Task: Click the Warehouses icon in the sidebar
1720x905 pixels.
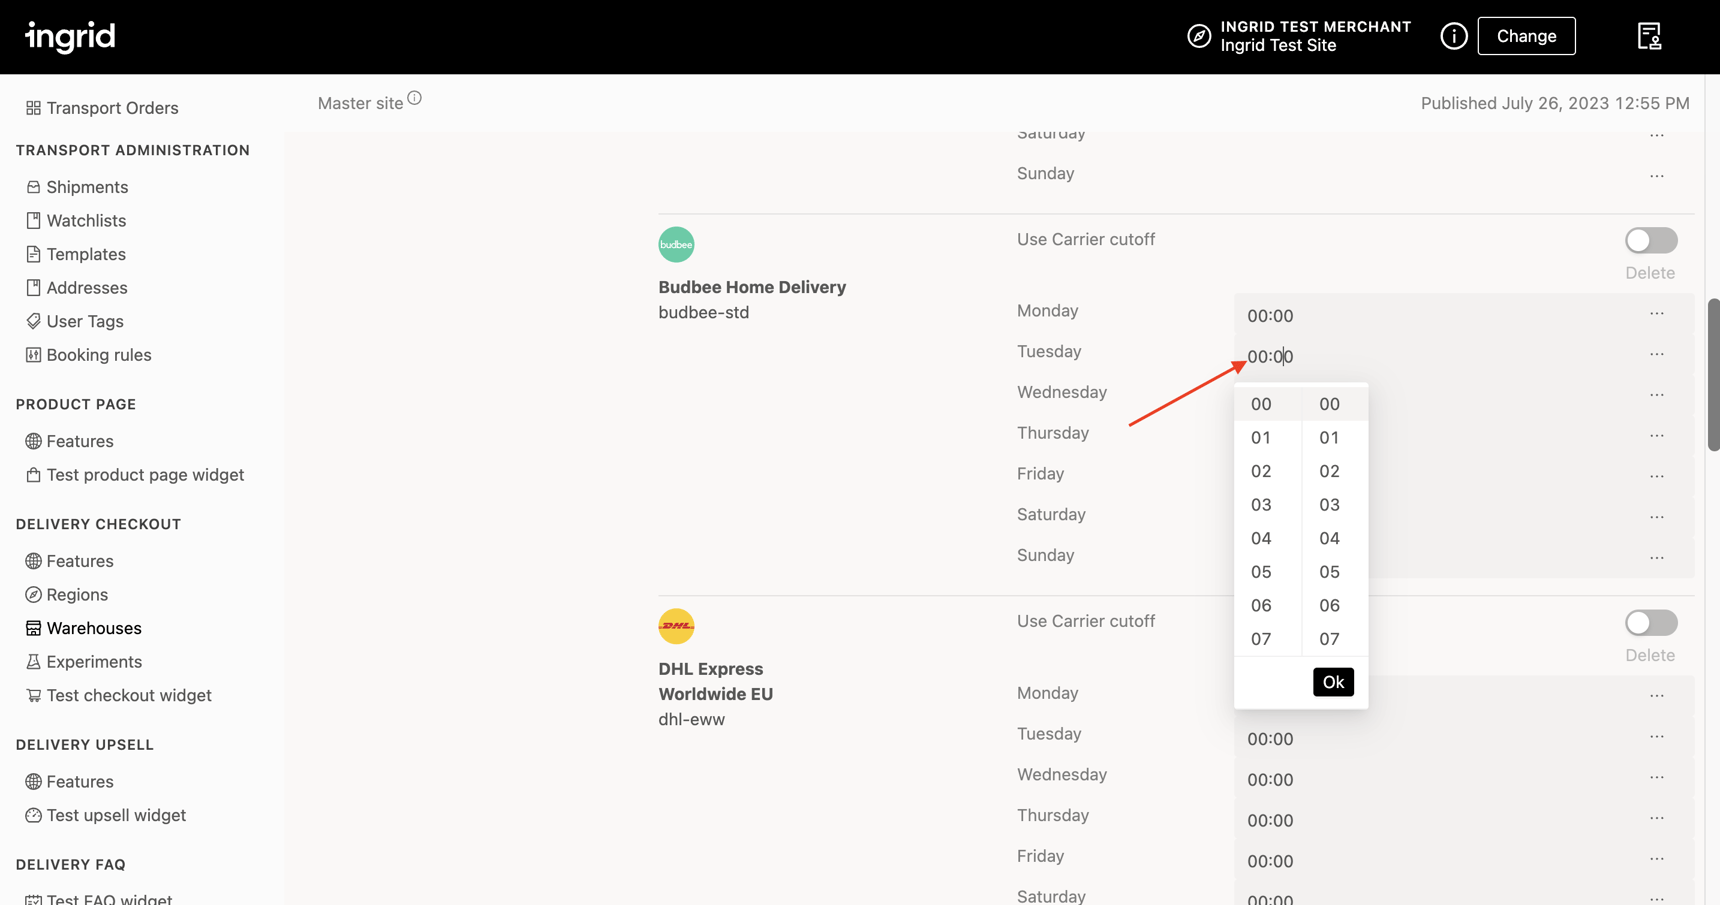Action: click(33, 628)
